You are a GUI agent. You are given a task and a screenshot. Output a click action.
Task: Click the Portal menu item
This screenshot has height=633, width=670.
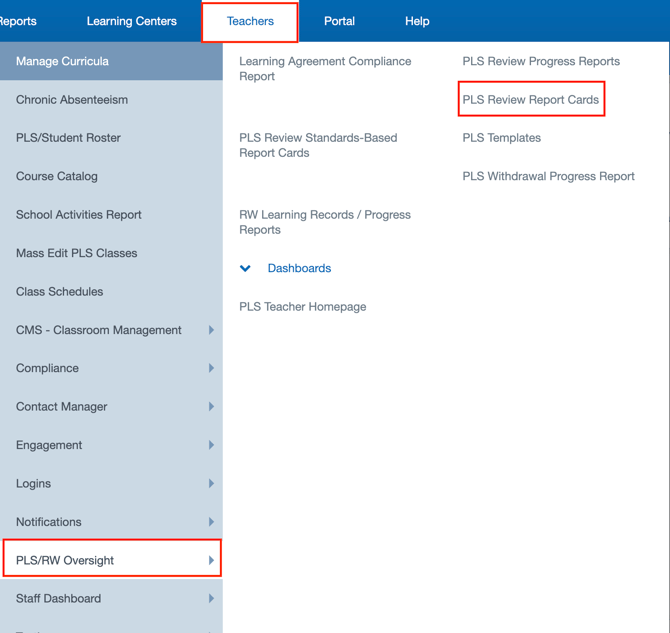point(339,21)
